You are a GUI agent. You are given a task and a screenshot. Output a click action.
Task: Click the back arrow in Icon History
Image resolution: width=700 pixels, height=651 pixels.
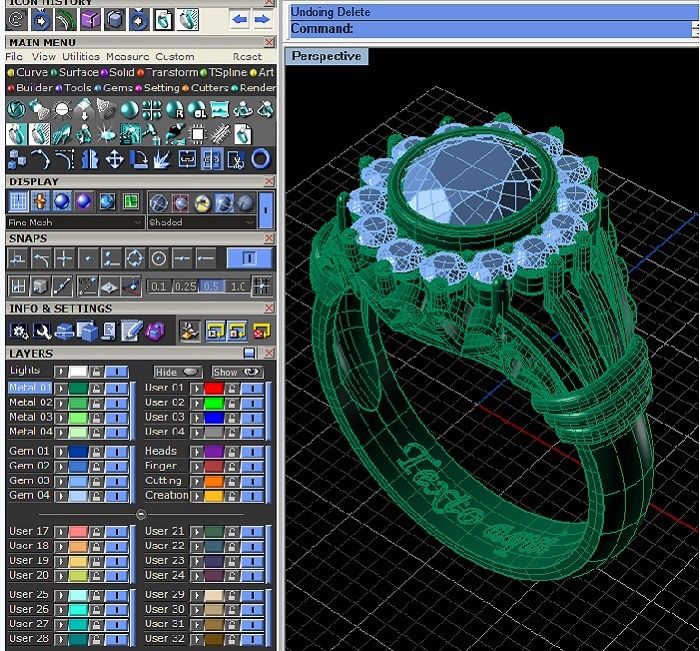coord(239,19)
